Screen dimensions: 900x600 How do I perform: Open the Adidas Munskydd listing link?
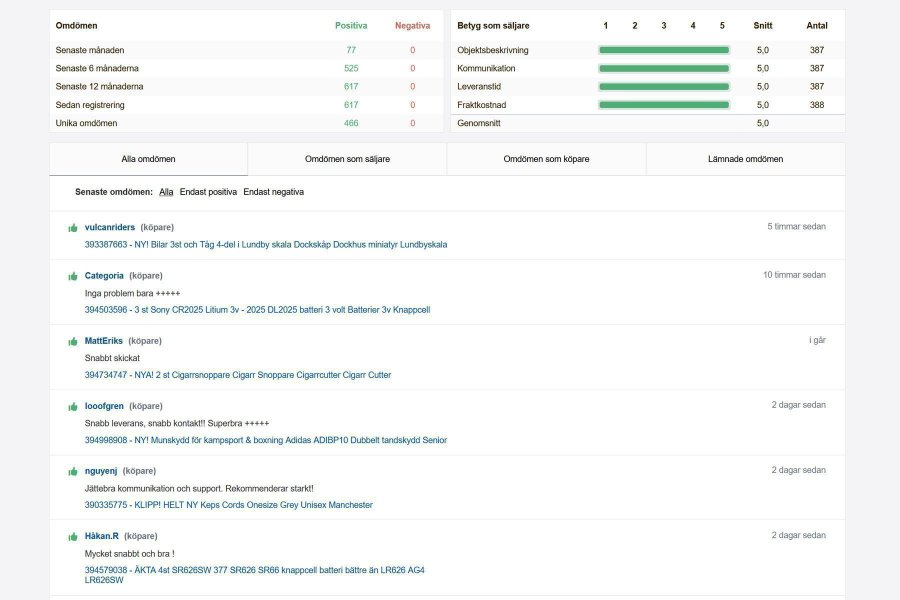[266, 440]
